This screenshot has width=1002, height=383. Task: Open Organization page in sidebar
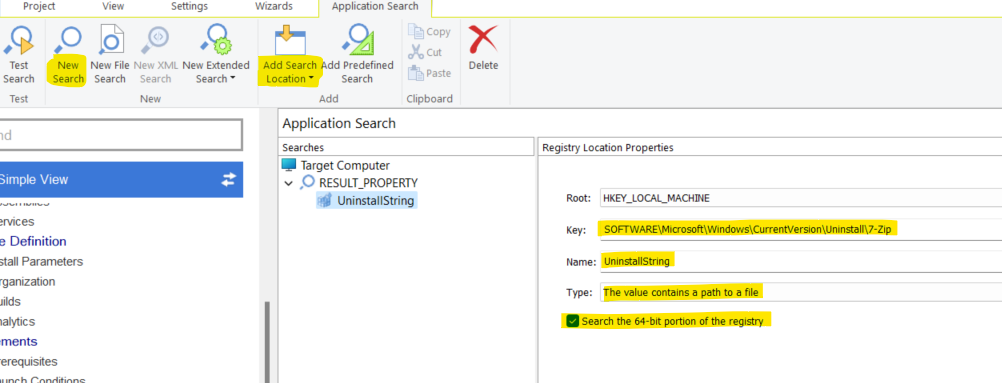(27, 281)
